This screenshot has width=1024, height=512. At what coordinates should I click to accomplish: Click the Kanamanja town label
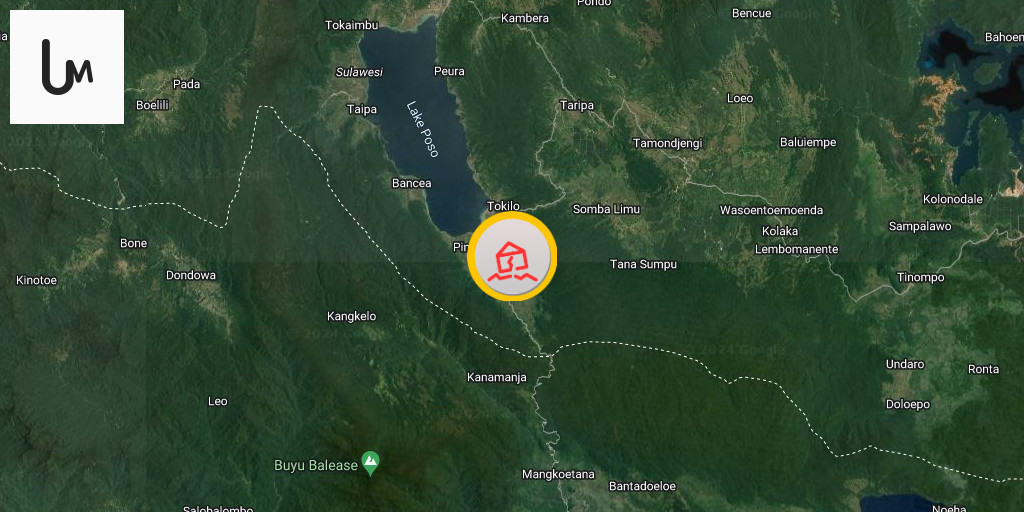(496, 377)
